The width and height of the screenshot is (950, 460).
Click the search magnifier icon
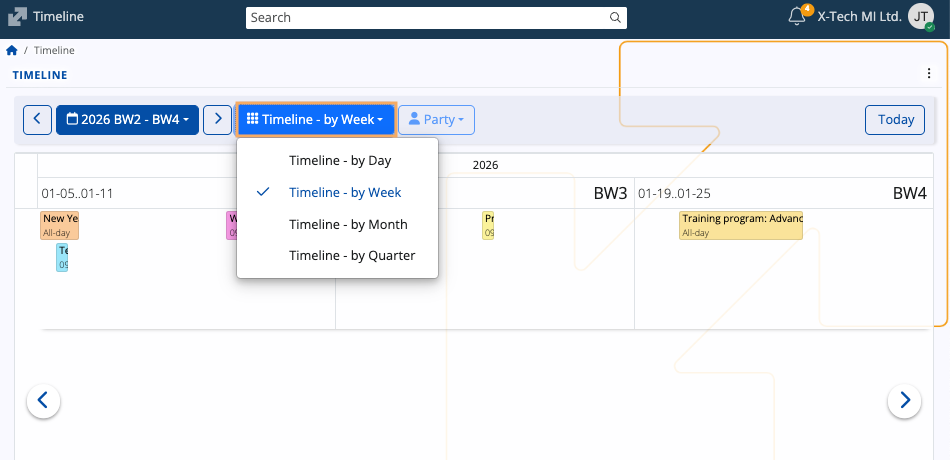pyautogui.click(x=615, y=17)
